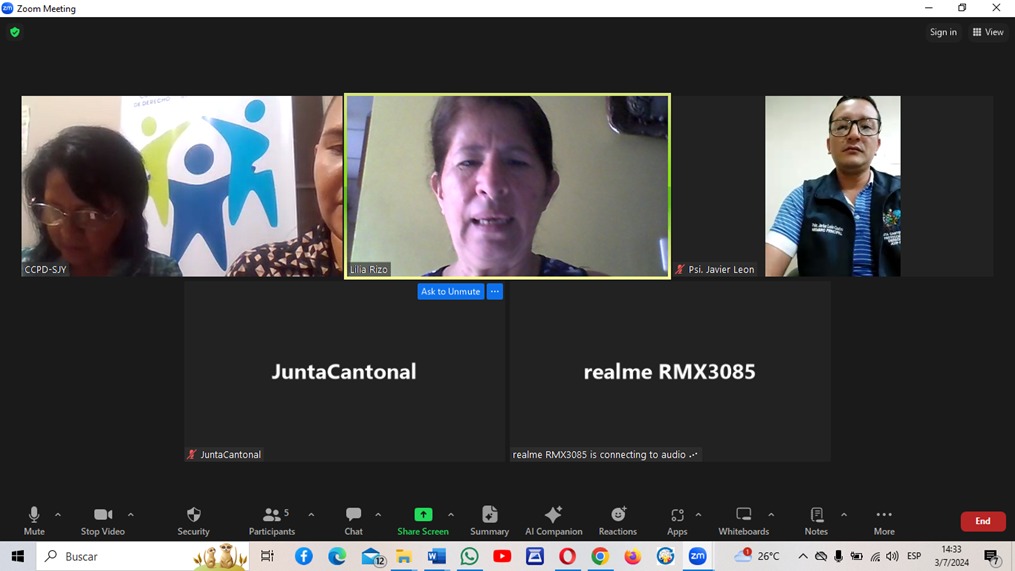Screen dimensions: 1015x571
Task: Expand video options arrow beside Stop Video
Action: [131, 515]
